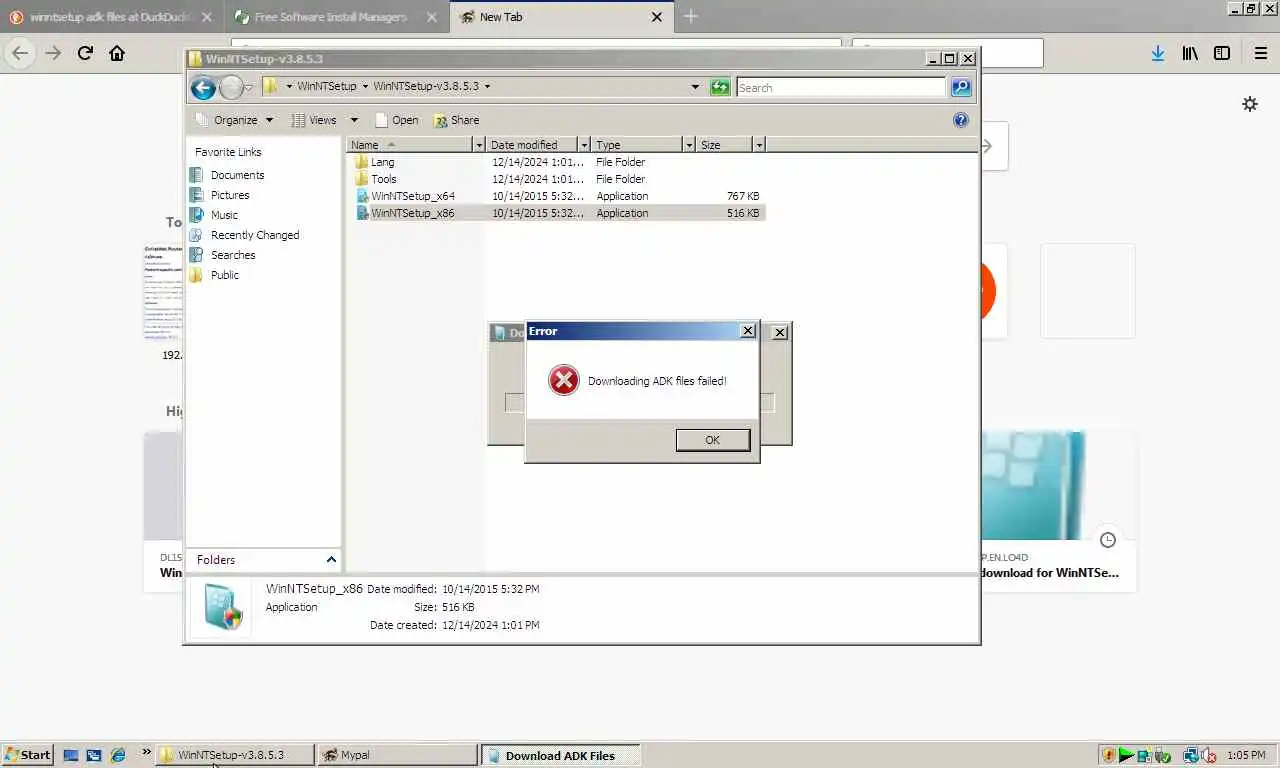Open Documents in Favorite Links
Screen dimensions: 1280x768
(x=227, y=175)
